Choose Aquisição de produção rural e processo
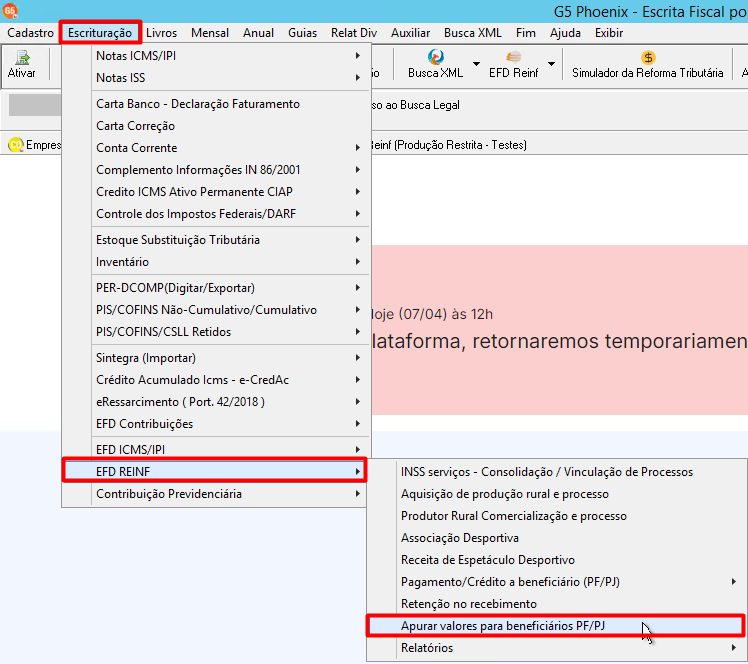This screenshot has width=748, height=664. [556, 494]
